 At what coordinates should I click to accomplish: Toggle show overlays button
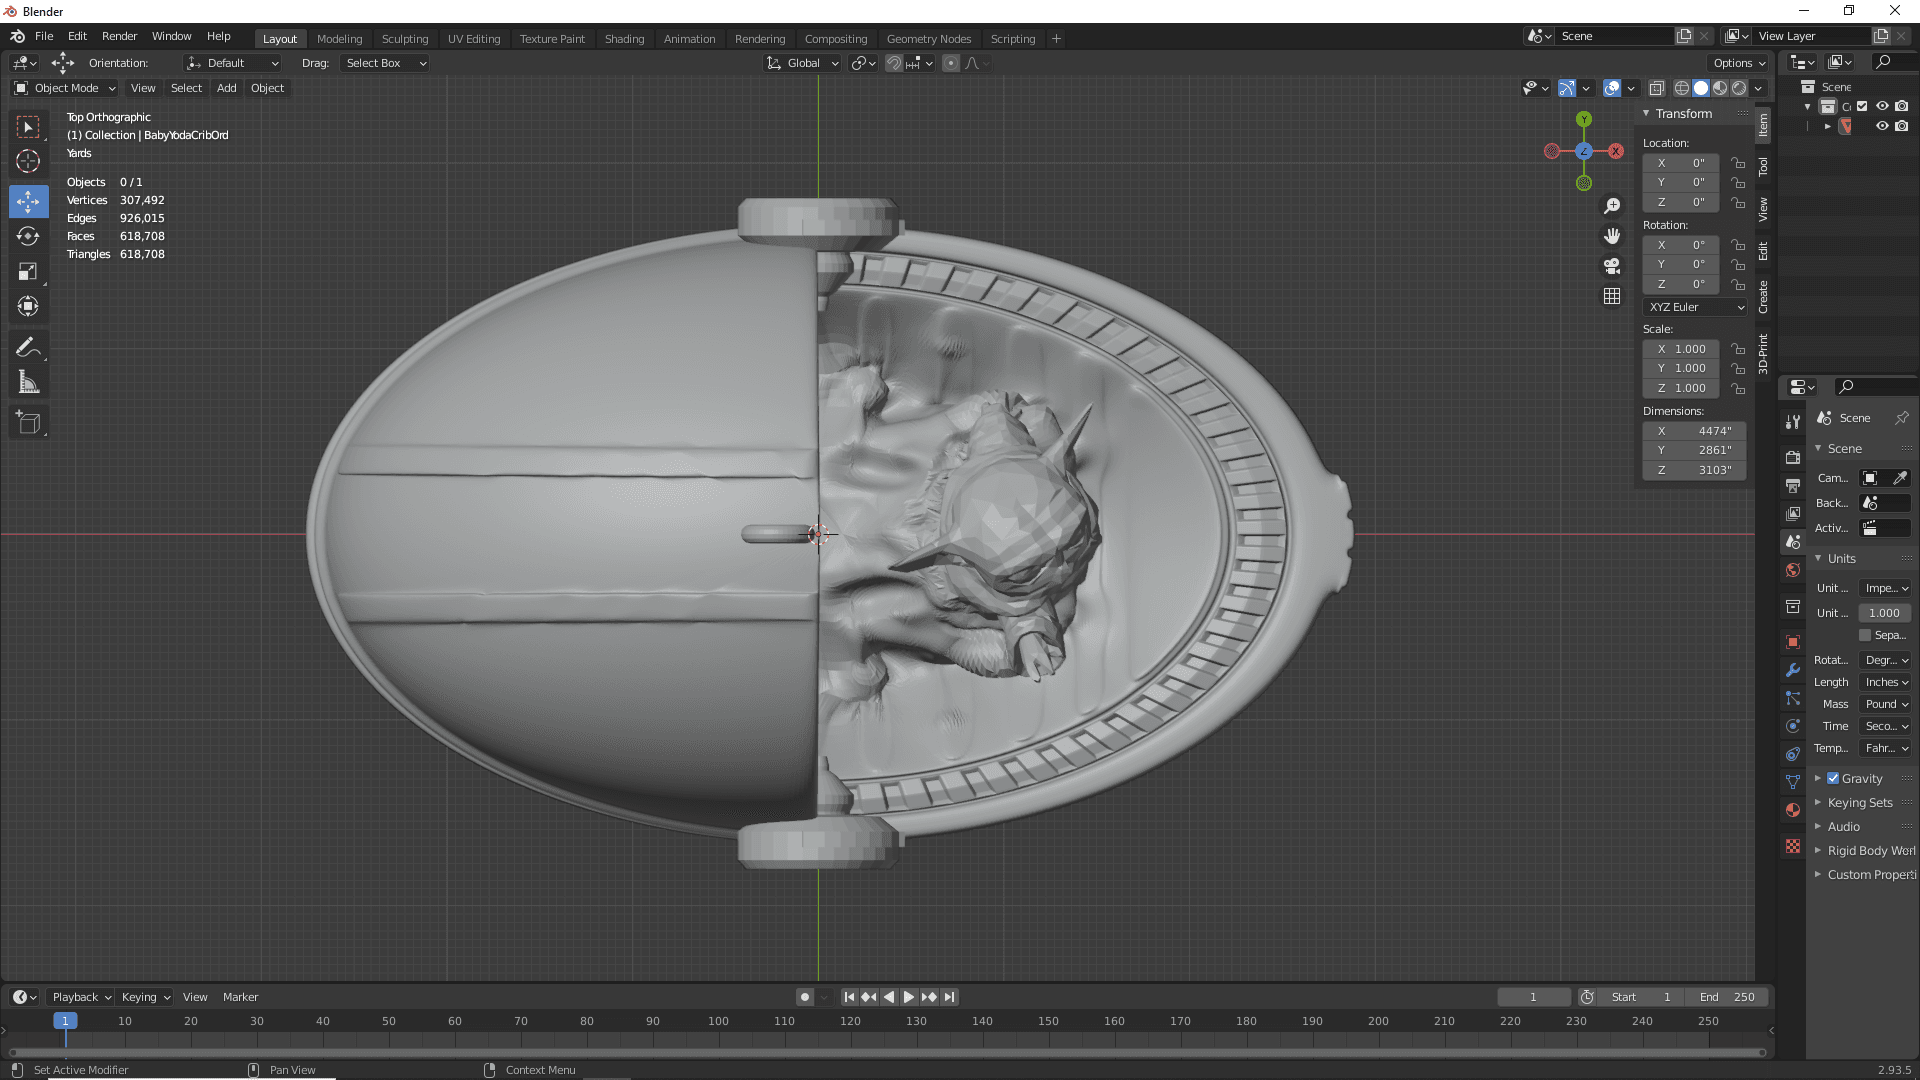click(1612, 88)
